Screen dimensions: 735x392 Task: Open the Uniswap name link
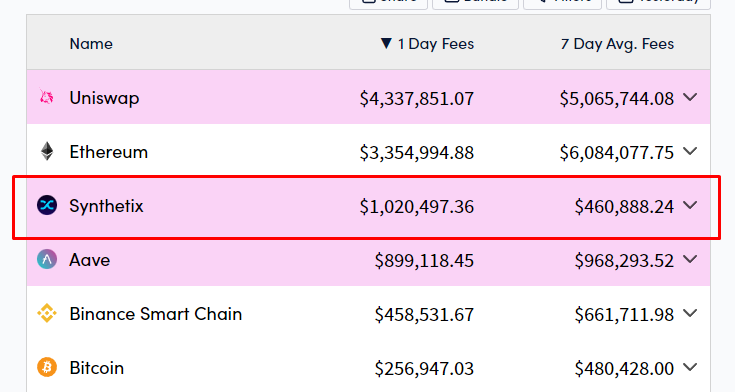(x=104, y=98)
